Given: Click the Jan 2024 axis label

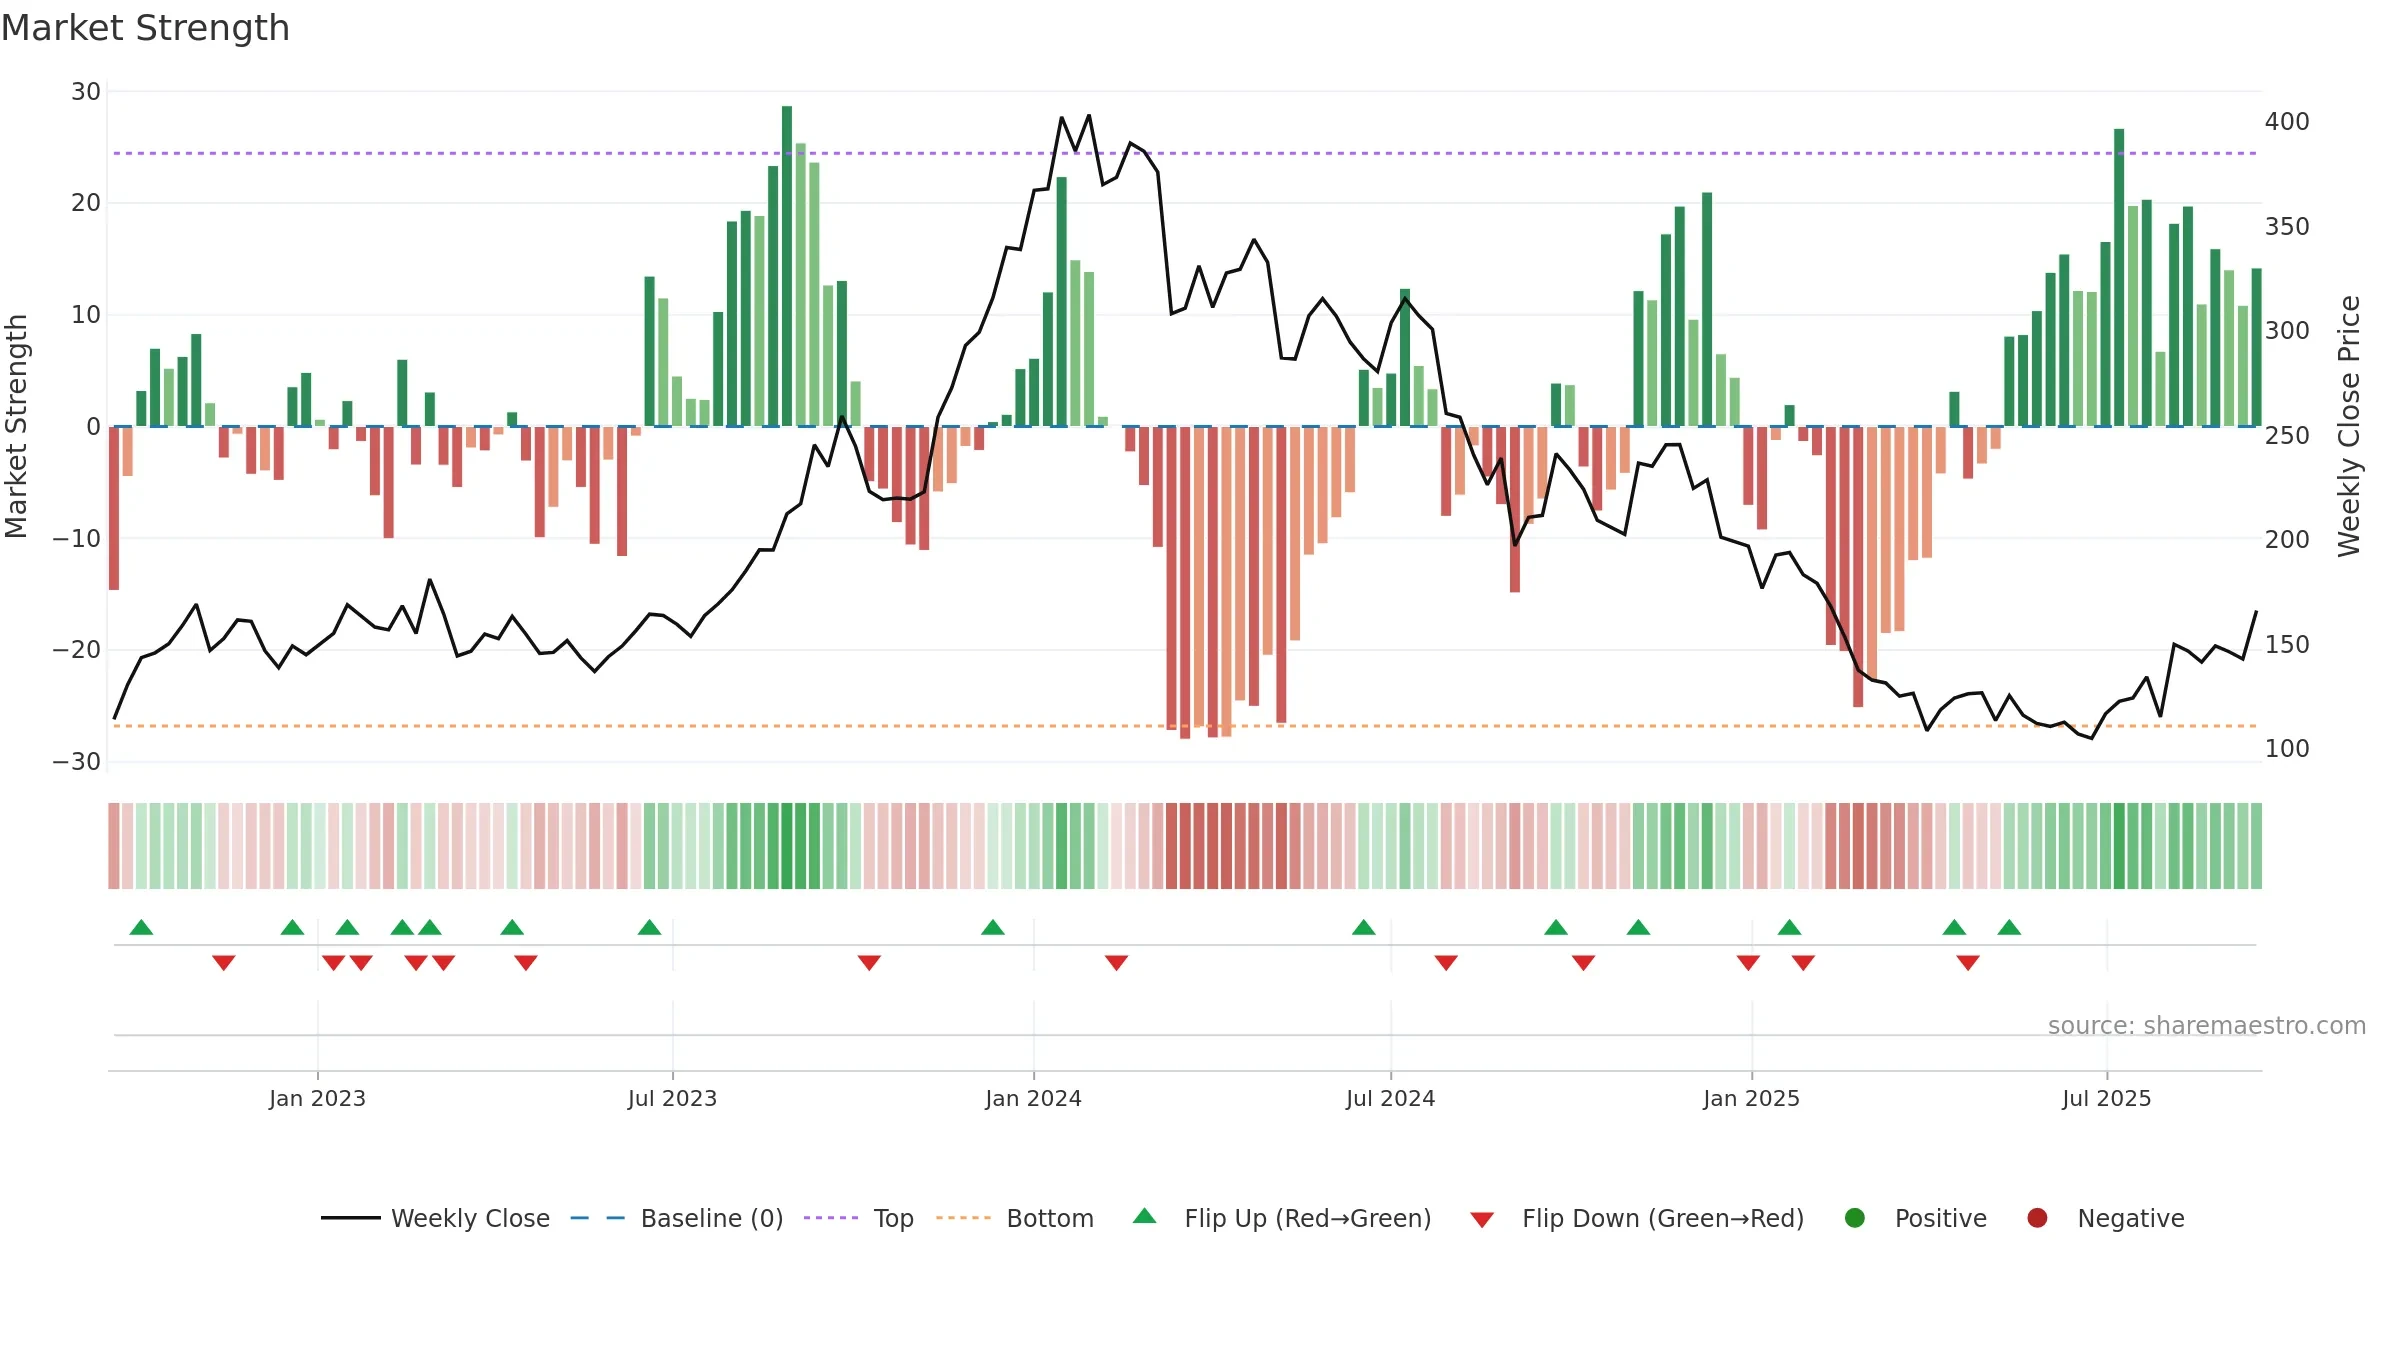Looking at the screenshot, I should pos(1033,1098).
